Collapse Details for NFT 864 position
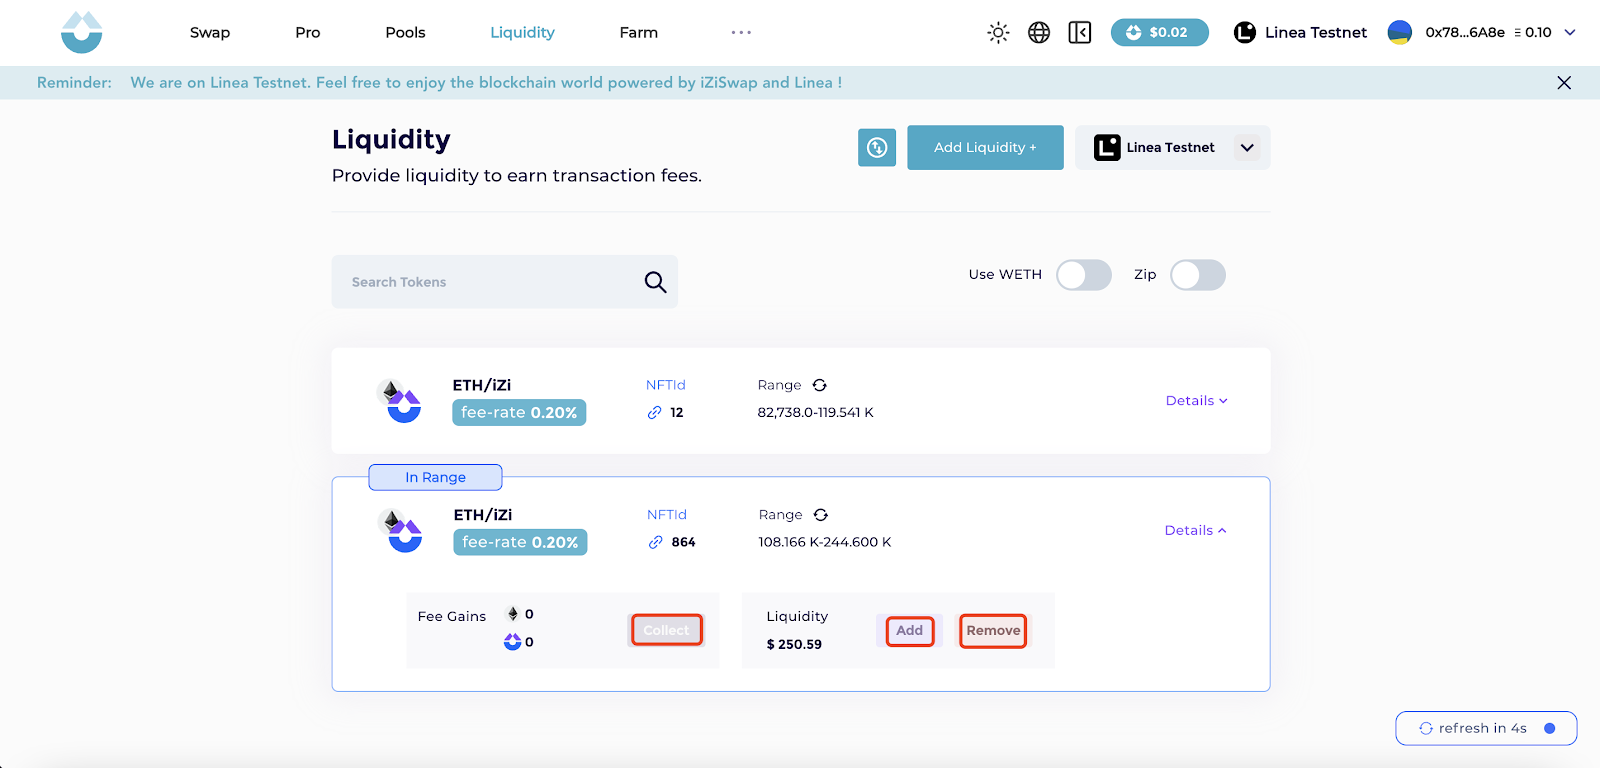This screenshot has height=768, width=1600. 1195,531
